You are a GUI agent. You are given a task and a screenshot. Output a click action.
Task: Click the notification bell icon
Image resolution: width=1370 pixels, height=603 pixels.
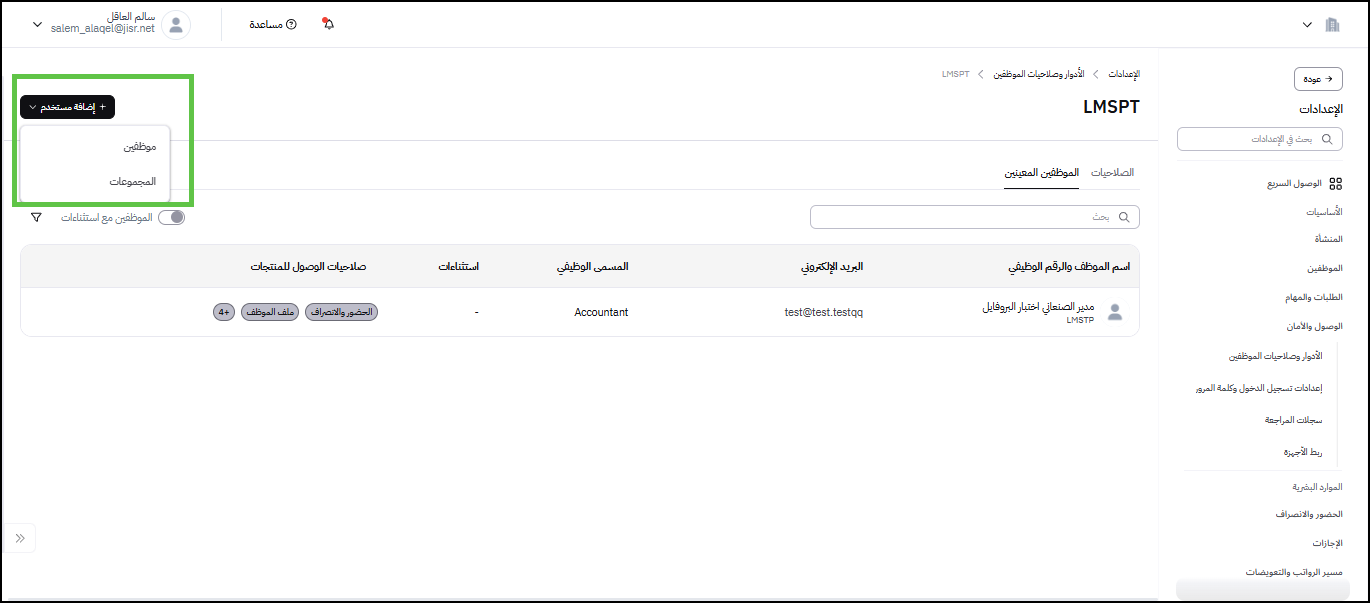pos(328,24)
